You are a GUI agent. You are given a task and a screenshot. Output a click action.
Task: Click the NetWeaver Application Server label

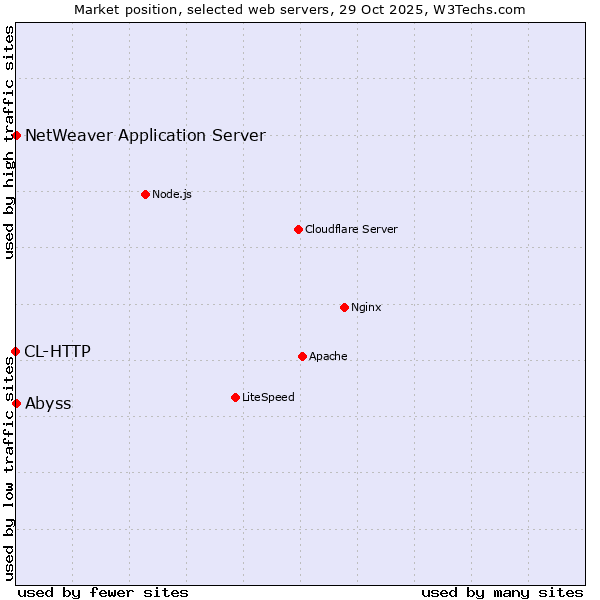tap(145, 135)
